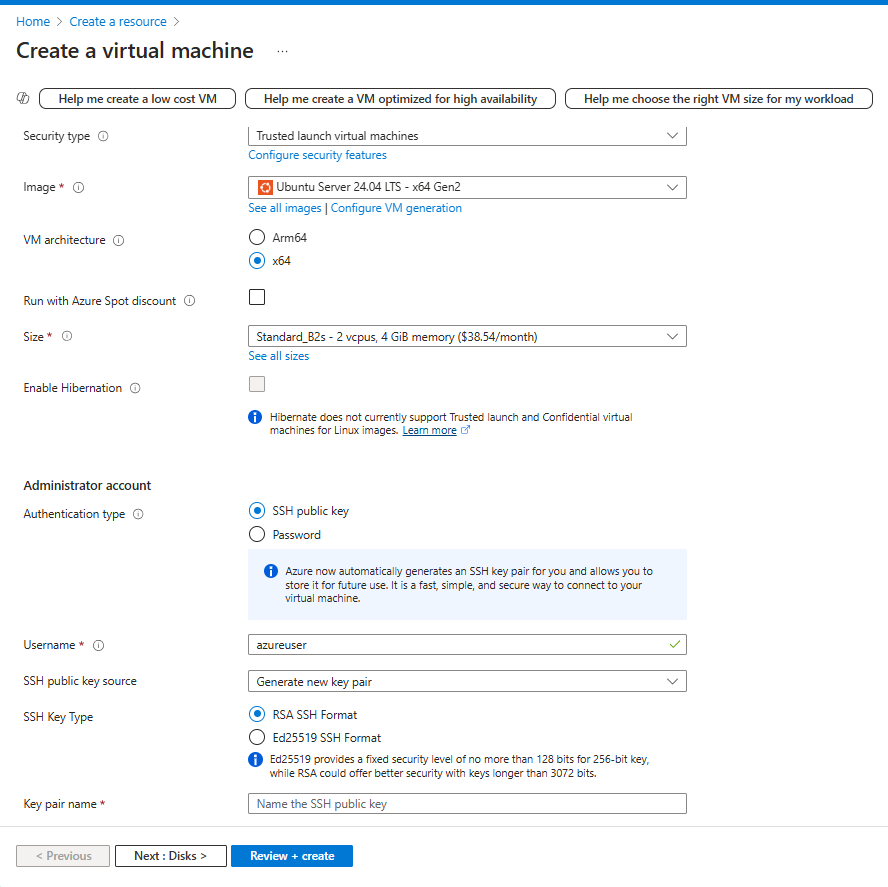Click the Create a virtual machine title

point(135,51)
